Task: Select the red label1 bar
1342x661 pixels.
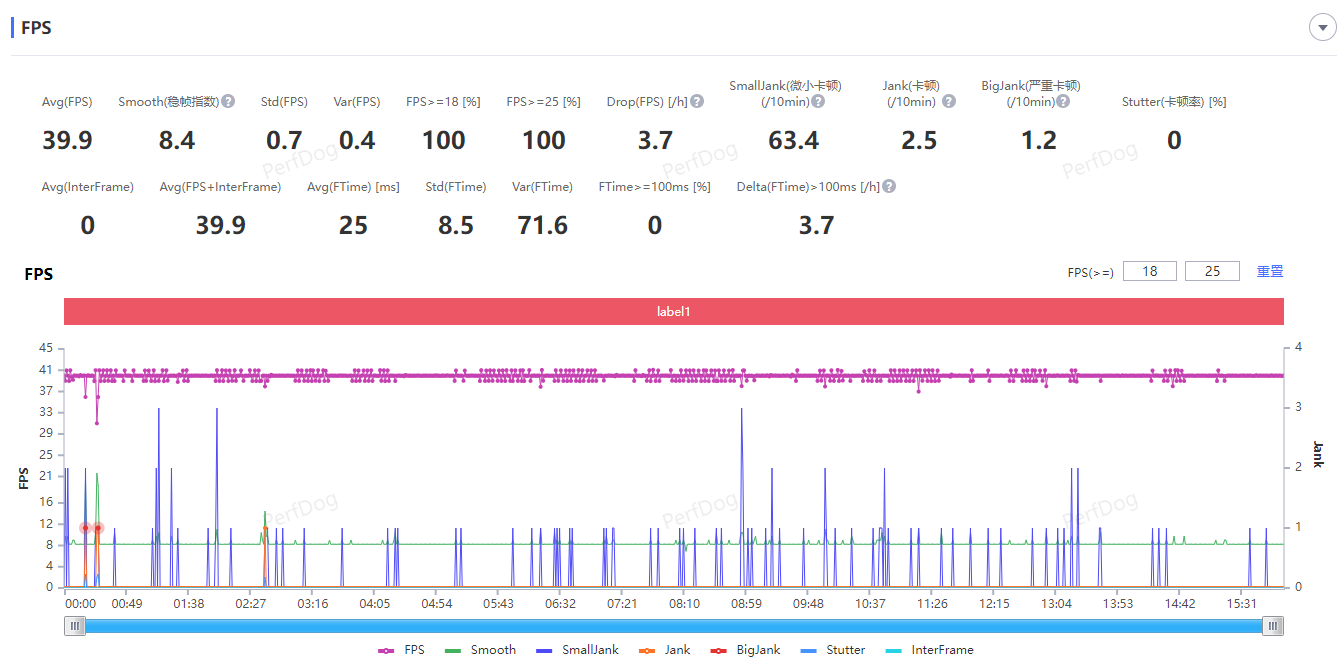Action: 673,311
